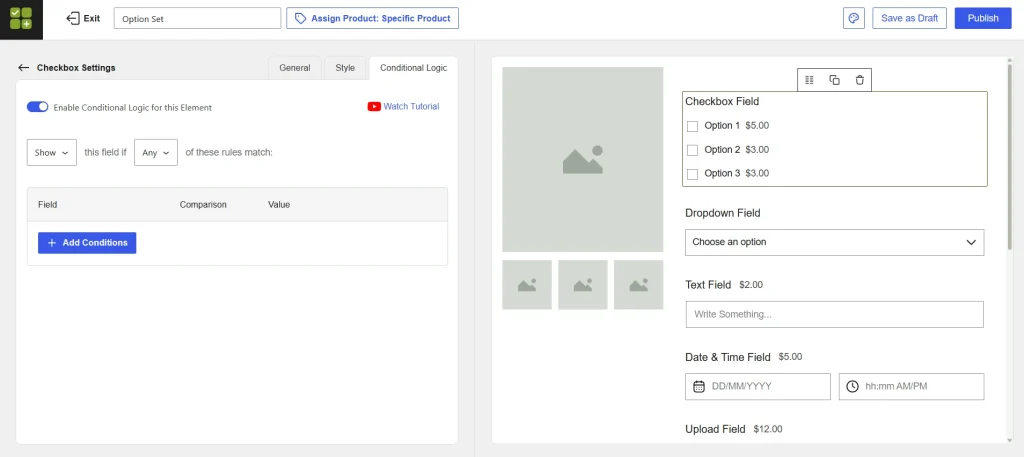Click Assign Product: Specific Product button
The width and height of the screenshot is (1024, 457).
(372, 18)
